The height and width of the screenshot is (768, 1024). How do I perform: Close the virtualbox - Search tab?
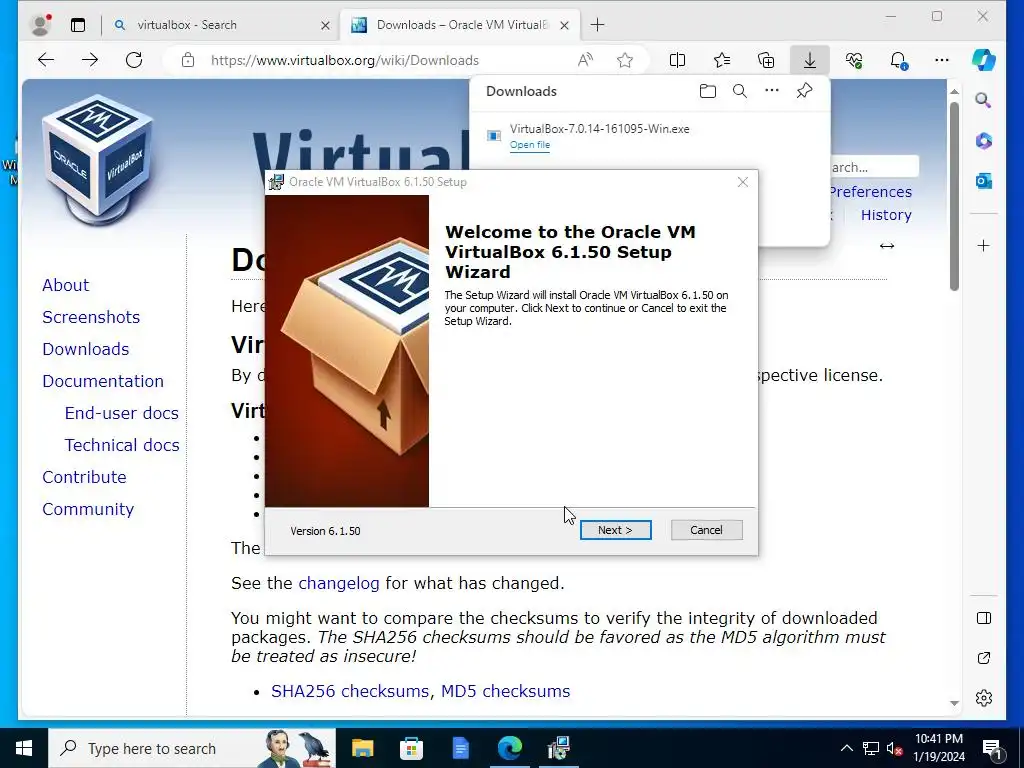(325, 25)
